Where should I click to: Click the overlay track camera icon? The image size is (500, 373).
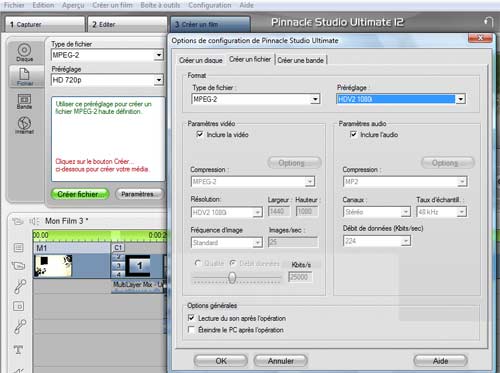click(18, 266)
